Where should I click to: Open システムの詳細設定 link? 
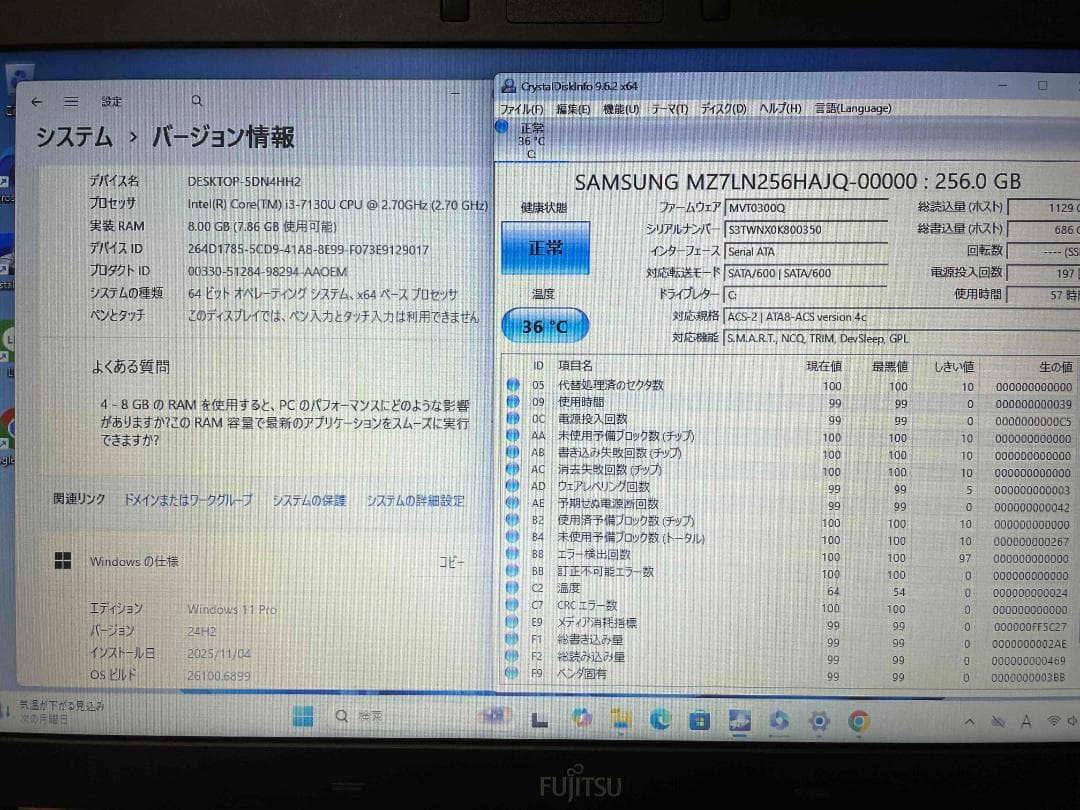(x=415, y=501)
